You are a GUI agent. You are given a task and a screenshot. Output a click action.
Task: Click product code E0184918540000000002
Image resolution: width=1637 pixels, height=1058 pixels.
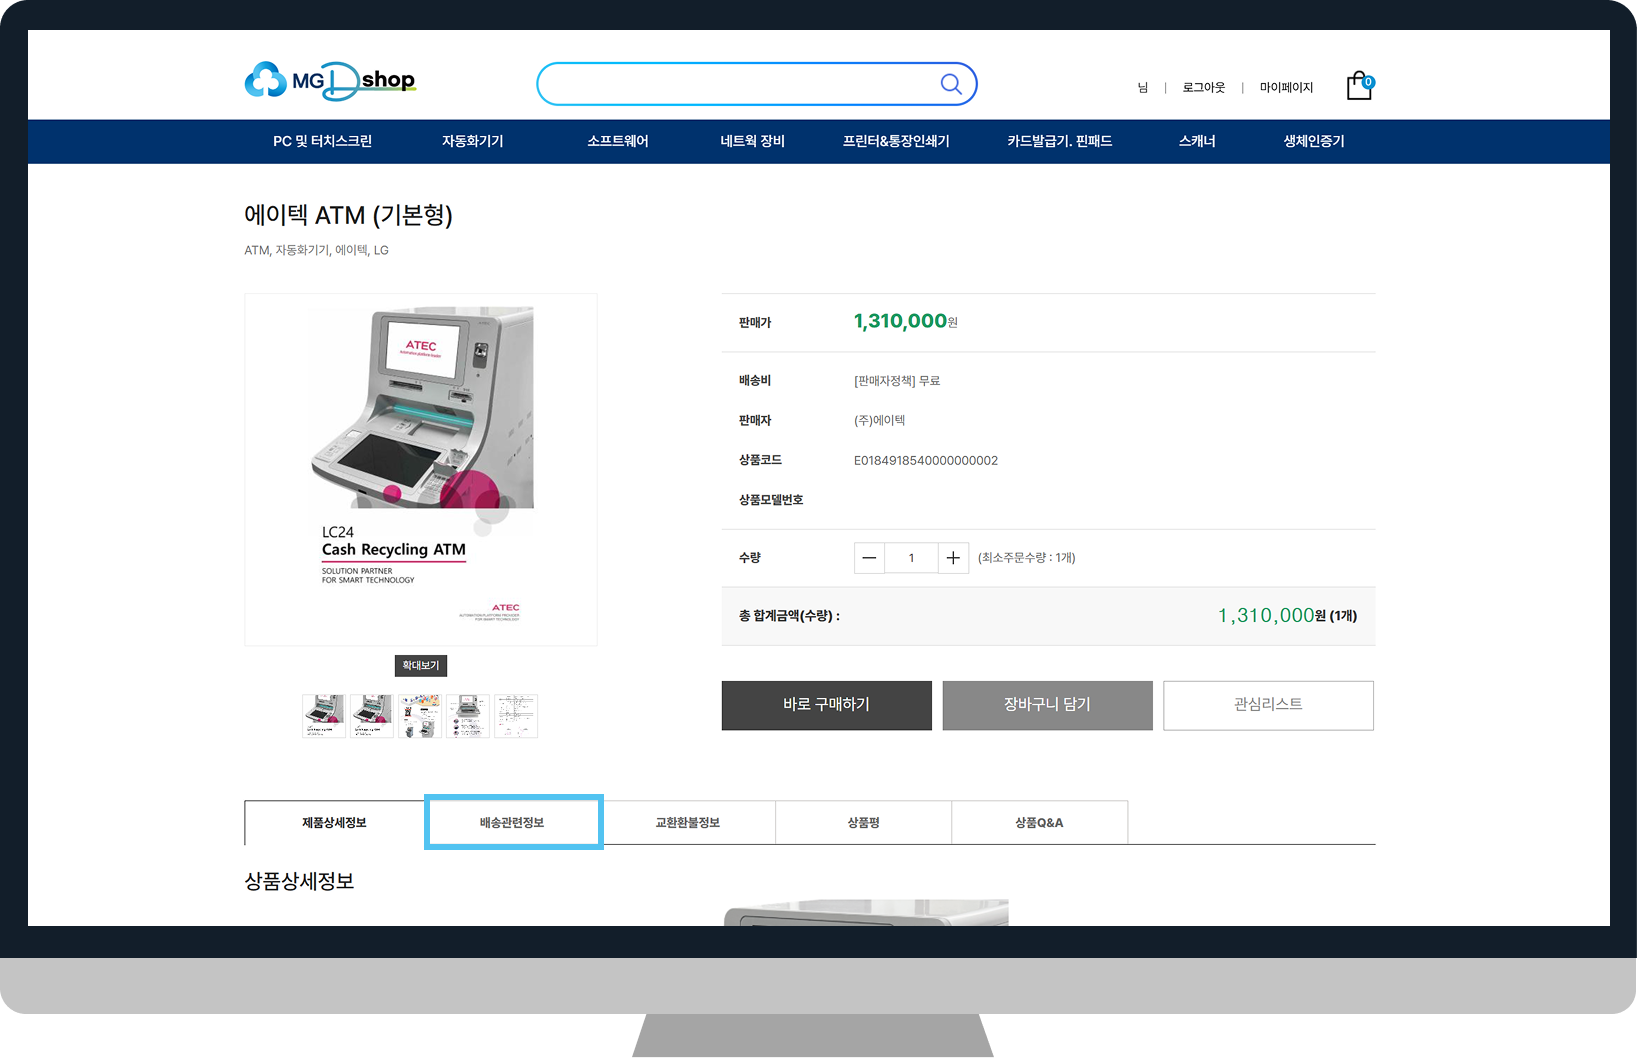[x=926, y=461]
